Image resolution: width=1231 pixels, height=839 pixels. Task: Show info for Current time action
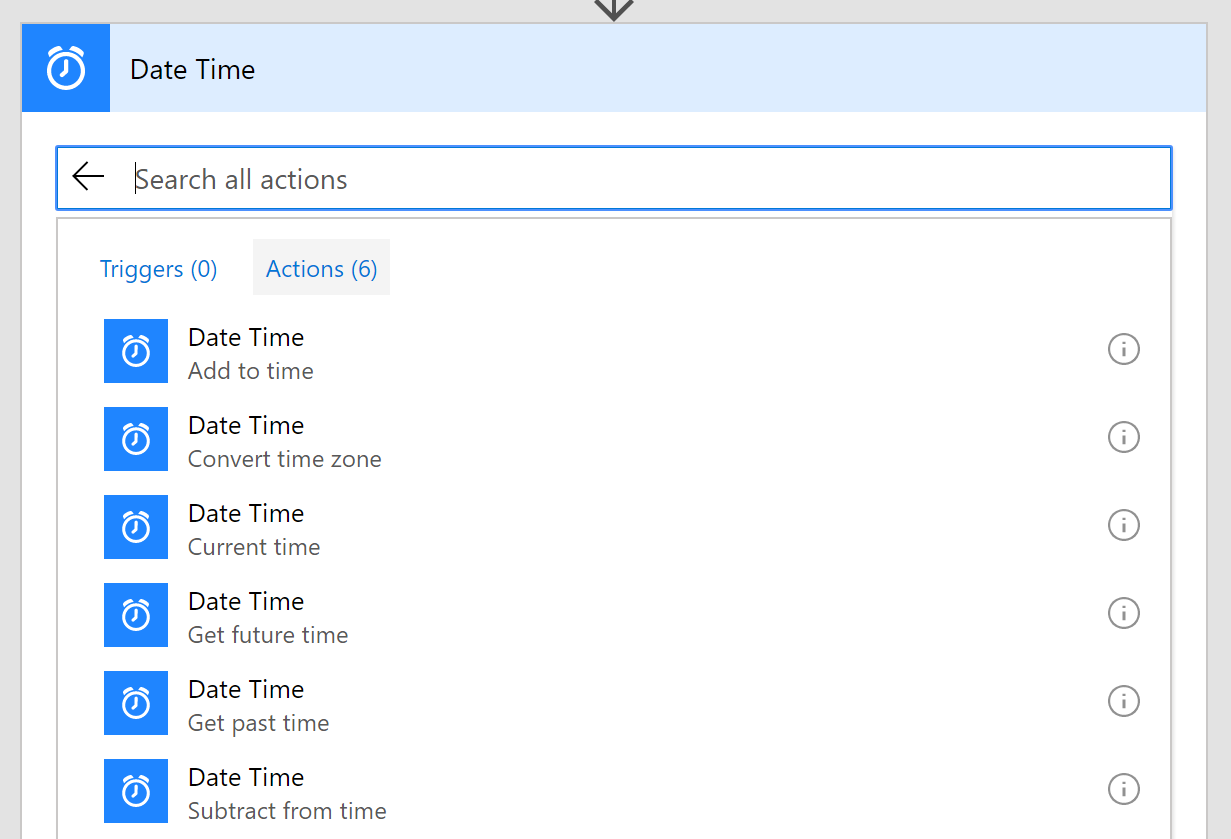pos(1124,525)
